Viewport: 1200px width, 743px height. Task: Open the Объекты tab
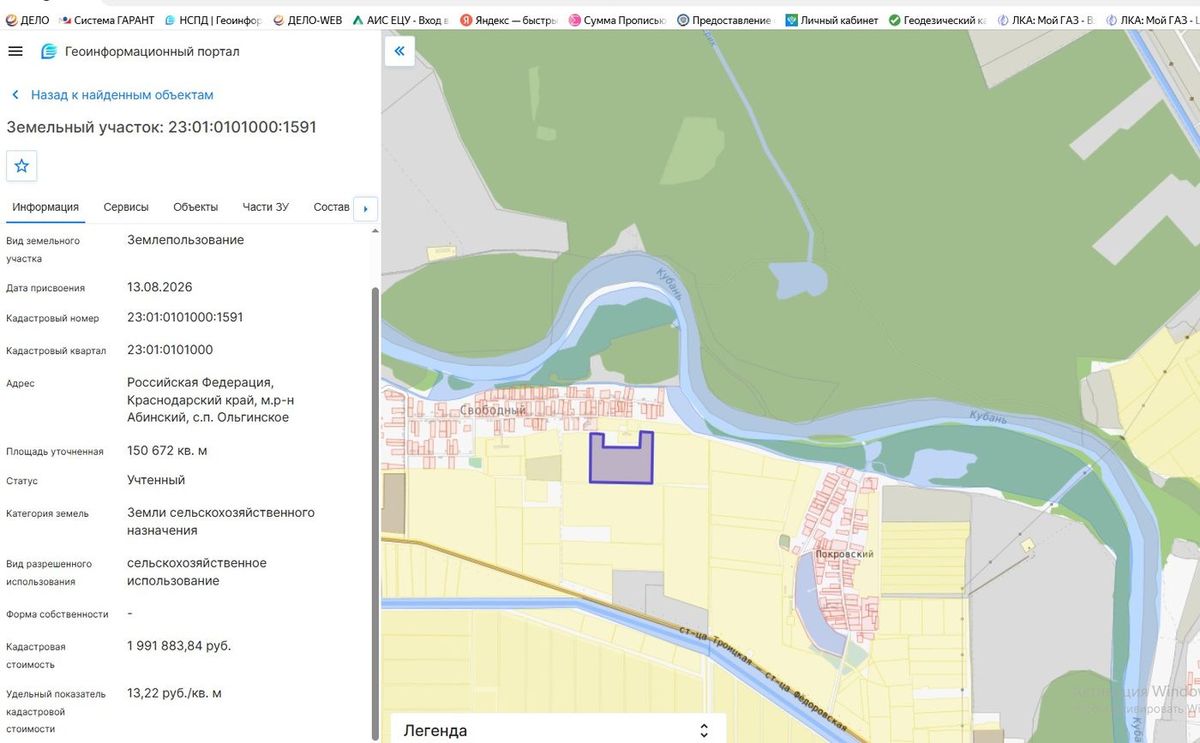tap(195, 207)
